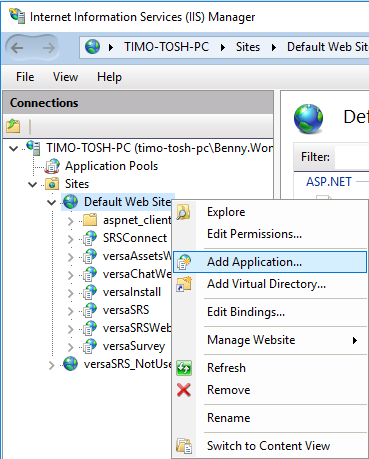
Task: Open the View menu
Action: pyautogui.click(x=65, y=77)
